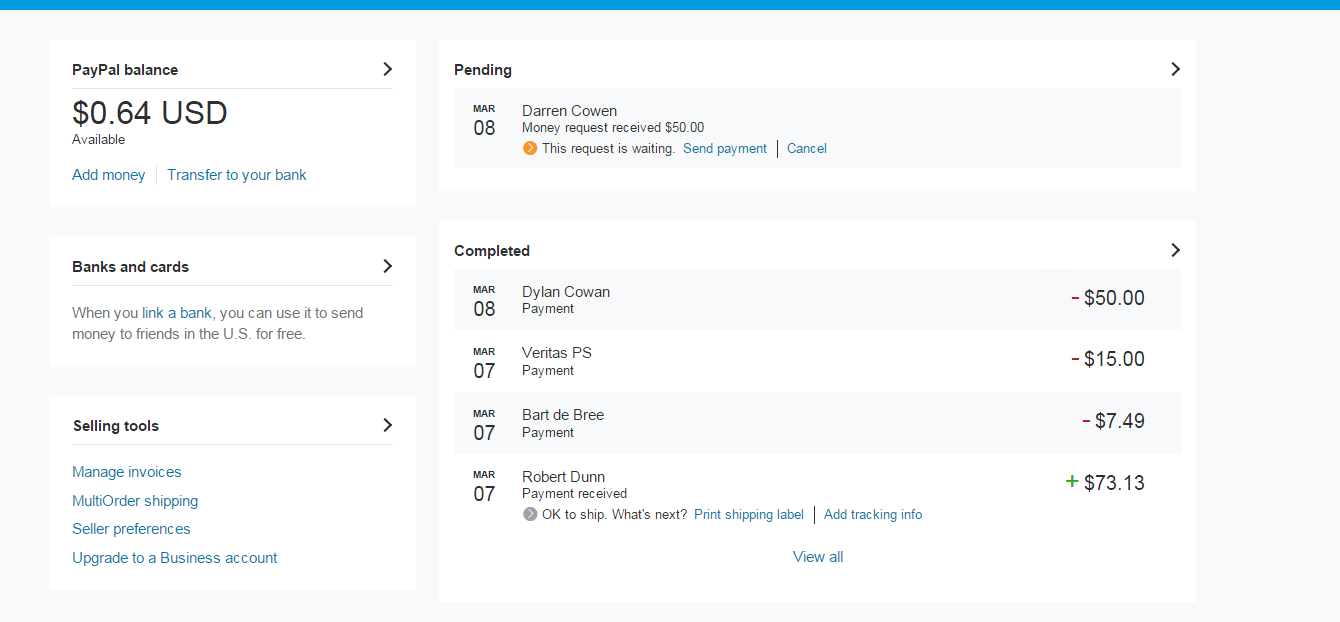The image size is (1340, 622).
Task: Click the gray OK to ship icon
Action: point(530,514)
